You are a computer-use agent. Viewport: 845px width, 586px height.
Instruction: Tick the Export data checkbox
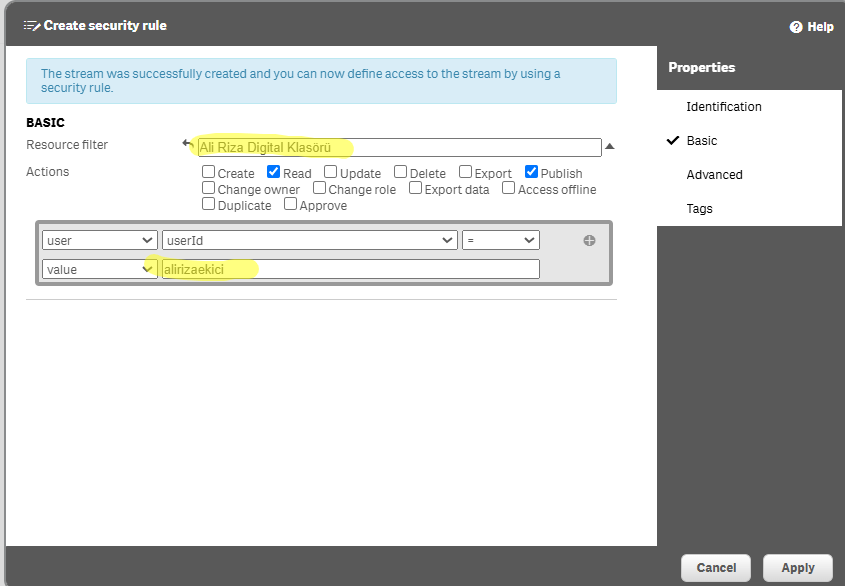tap(416, 188)
